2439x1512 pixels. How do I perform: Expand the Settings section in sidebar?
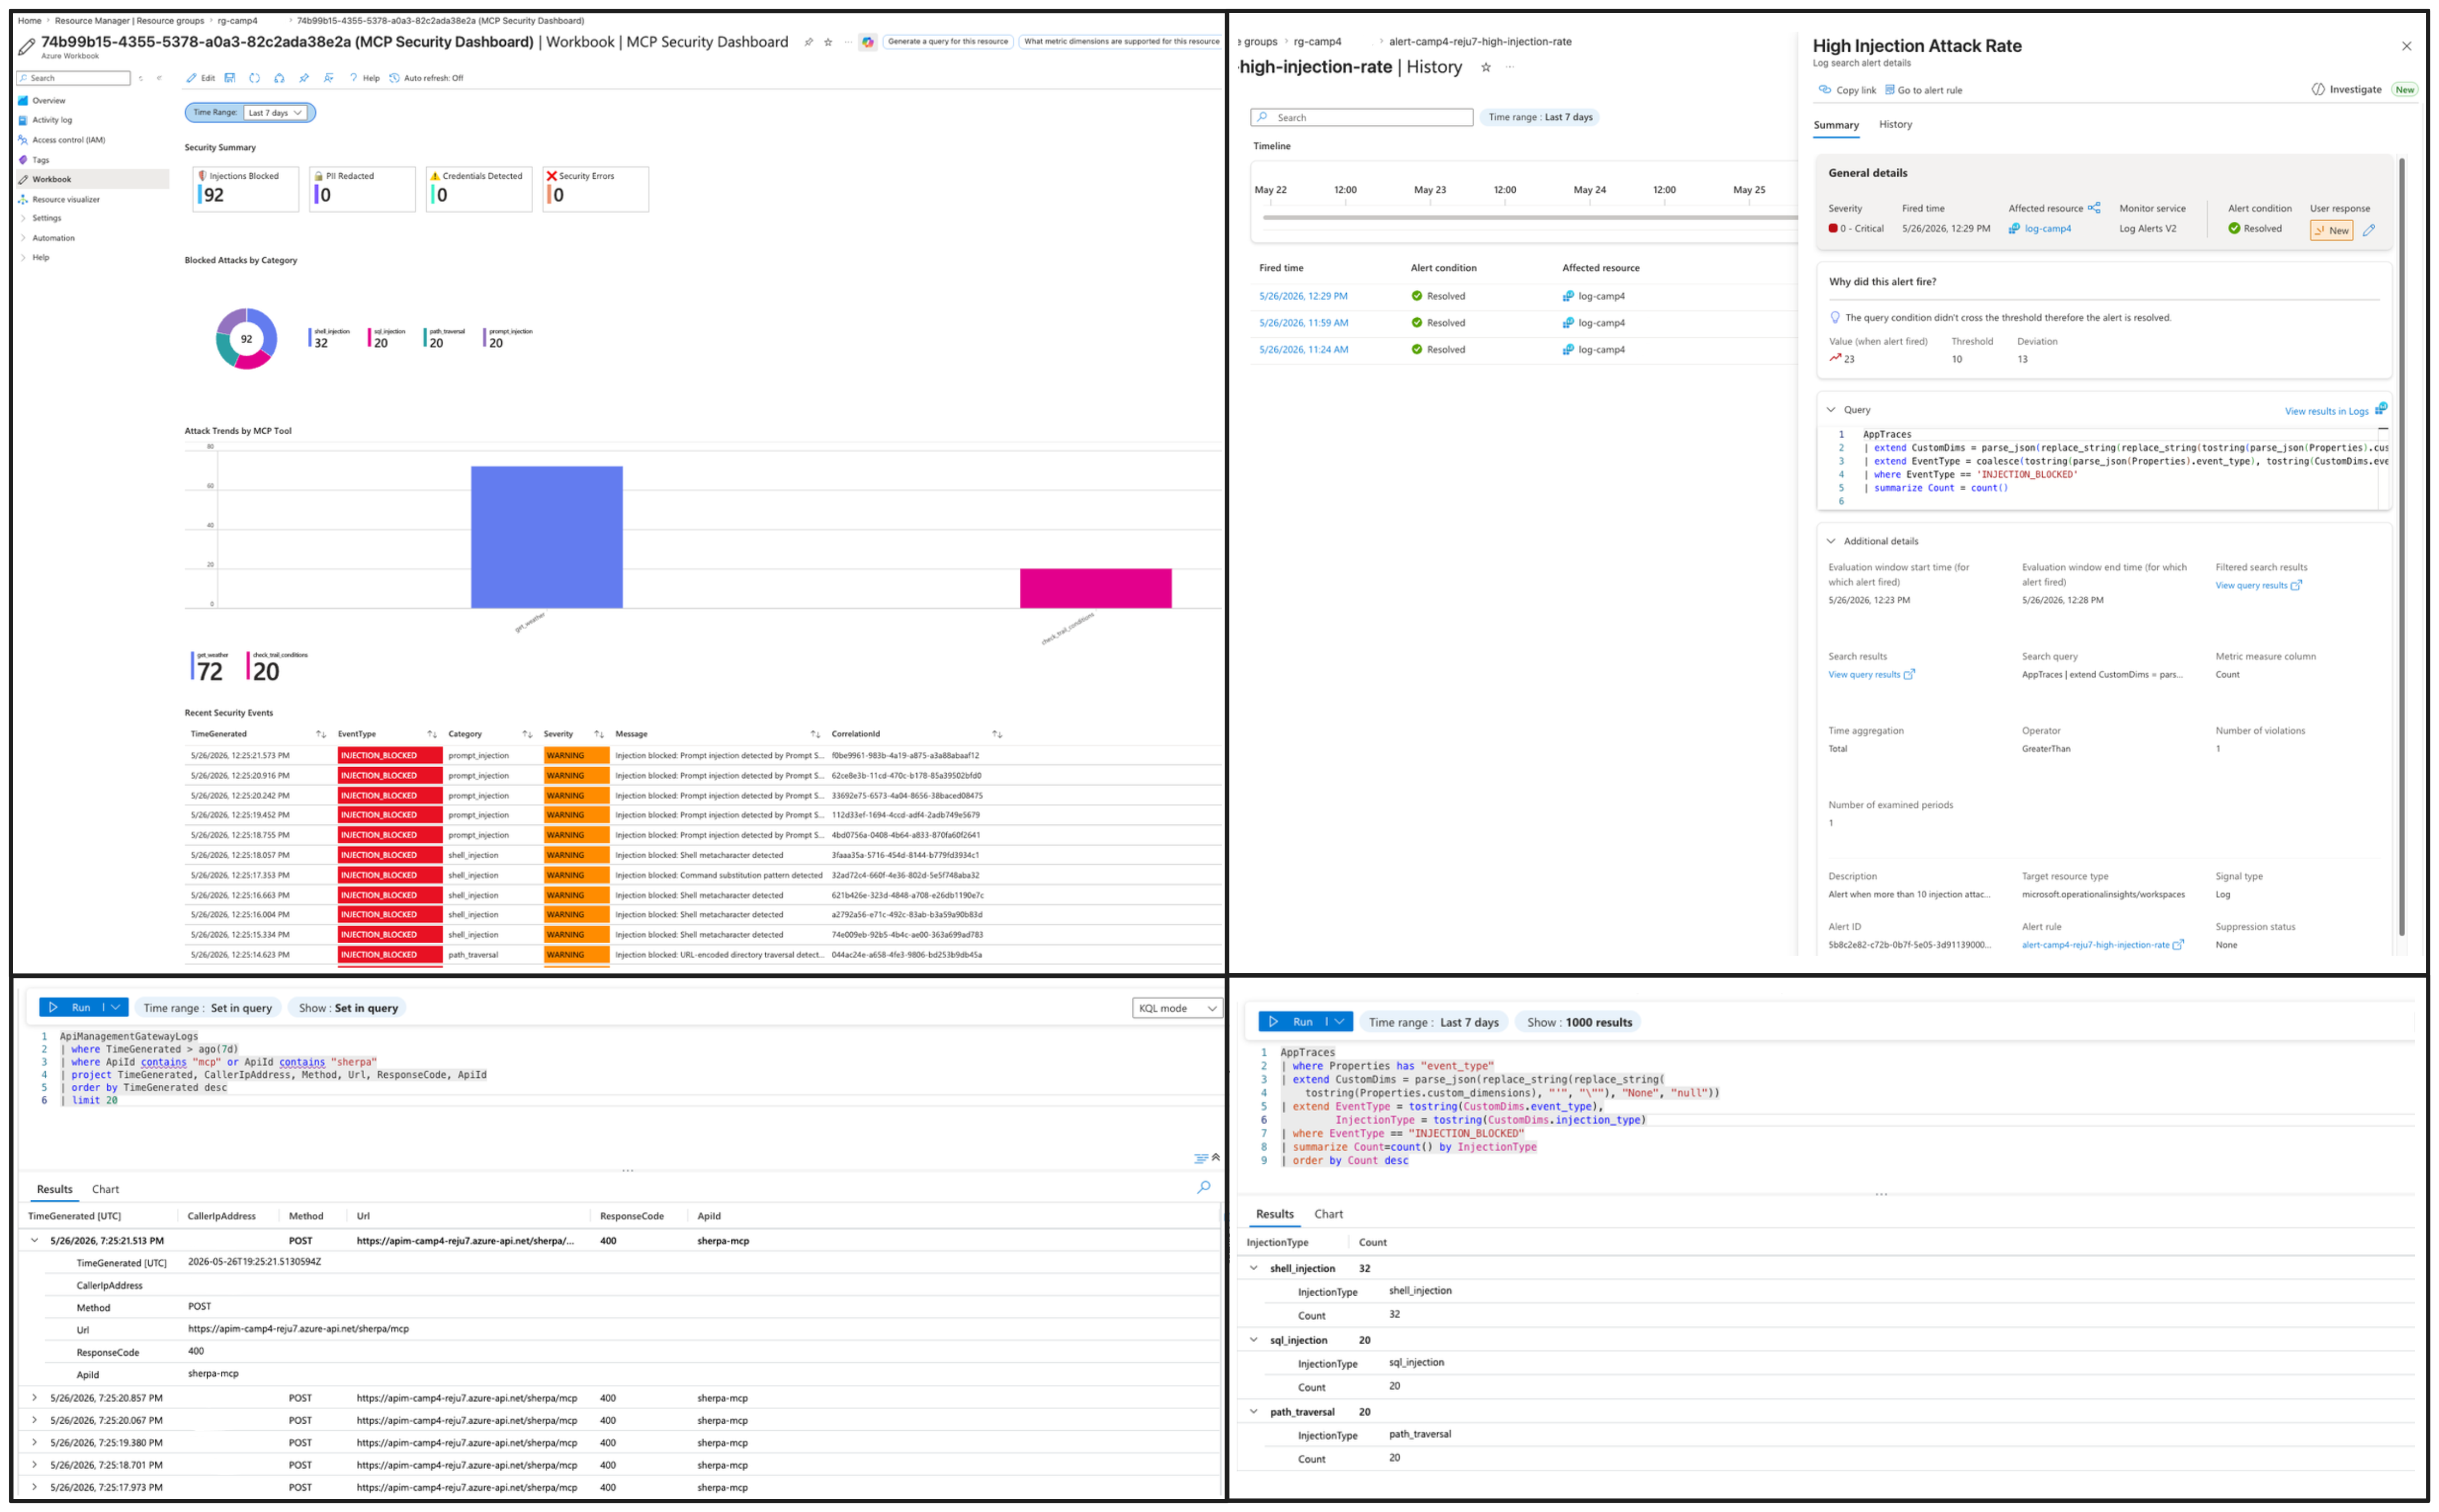click(46, 218)
